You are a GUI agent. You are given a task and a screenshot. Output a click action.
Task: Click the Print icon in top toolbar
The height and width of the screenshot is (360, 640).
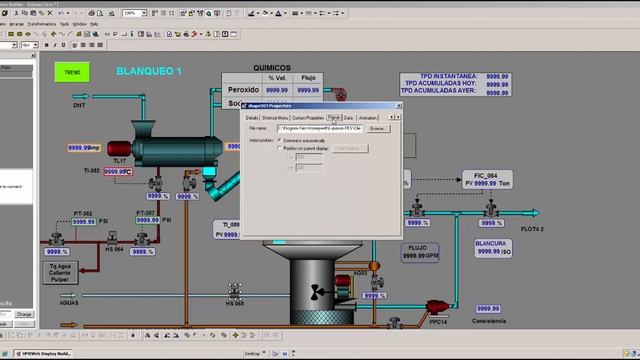(91, 13)
